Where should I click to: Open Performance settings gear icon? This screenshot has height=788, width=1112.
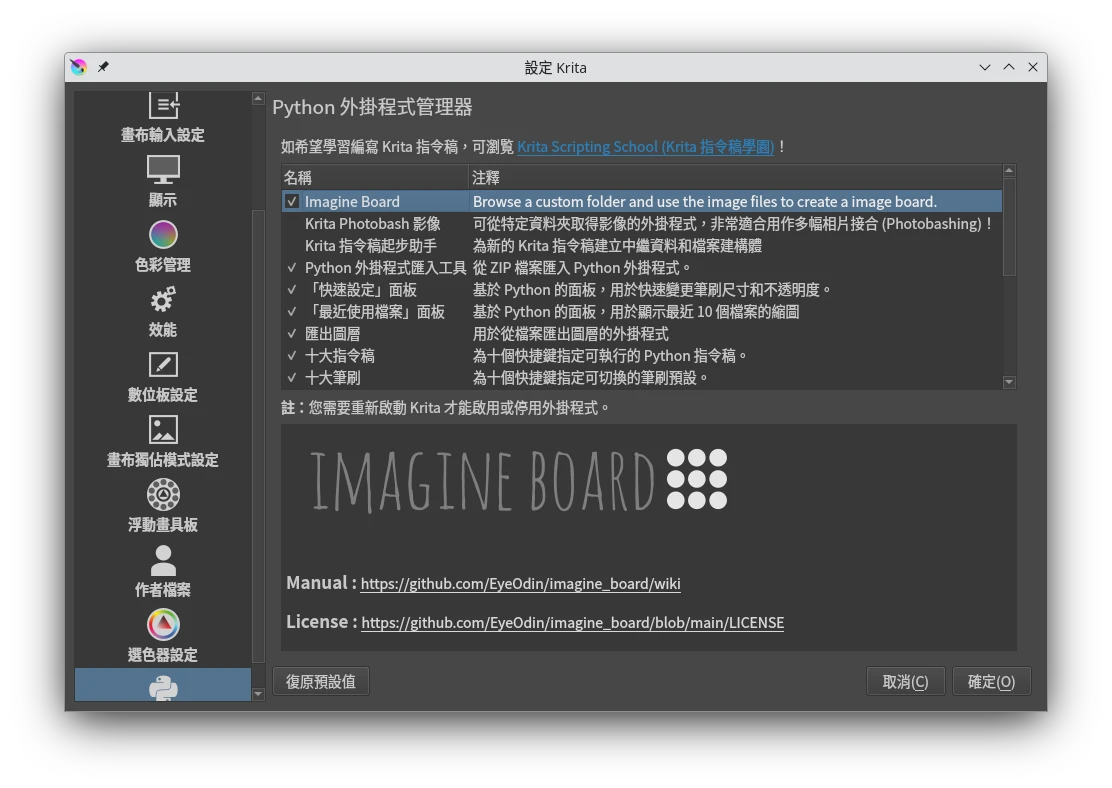tap(163, 300)
